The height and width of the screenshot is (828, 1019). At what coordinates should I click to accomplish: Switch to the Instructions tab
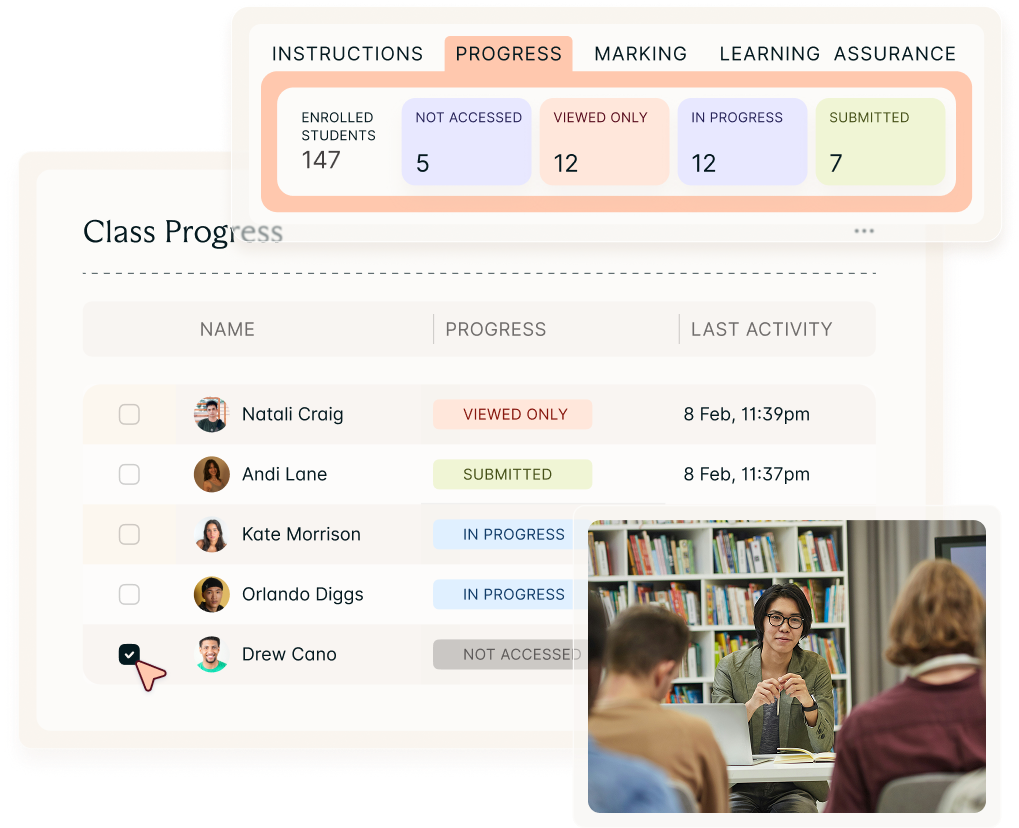pos(347,54)
